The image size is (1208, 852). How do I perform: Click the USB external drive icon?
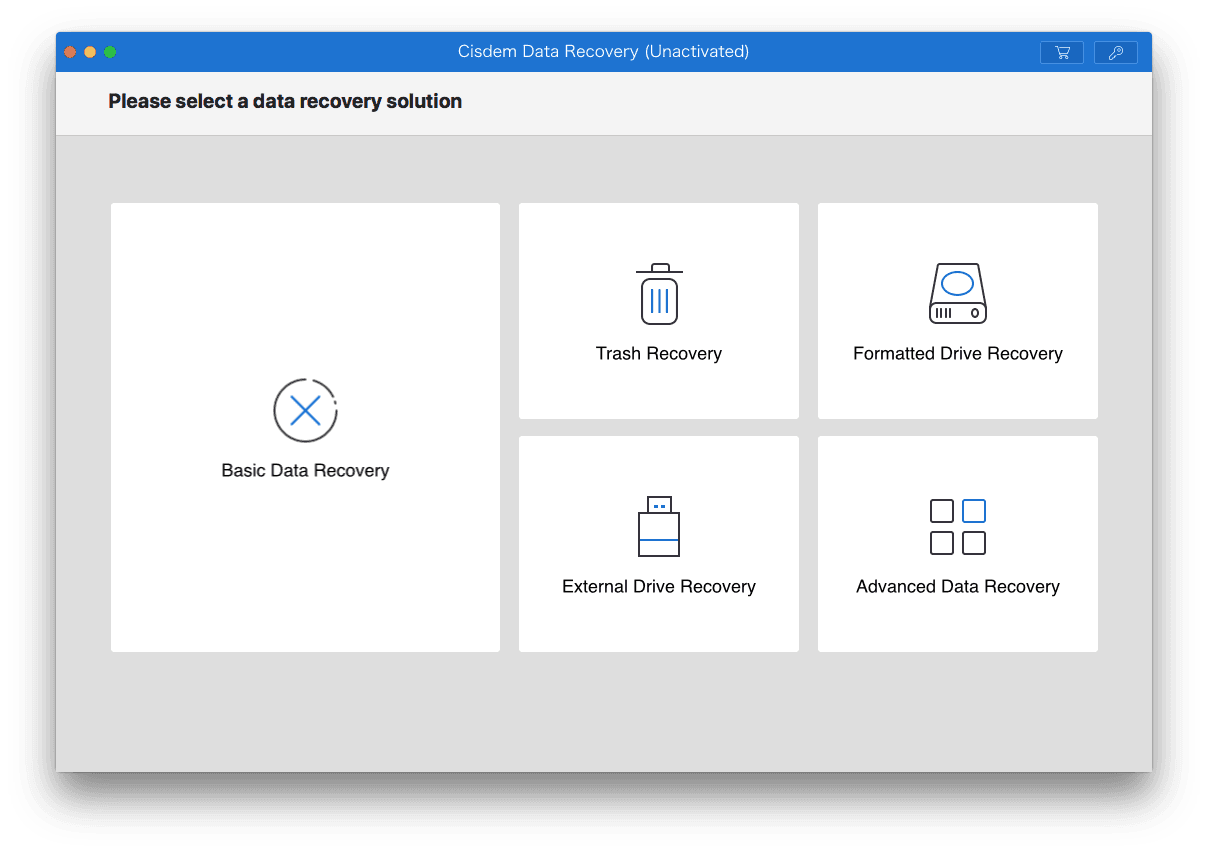(659, 526)
